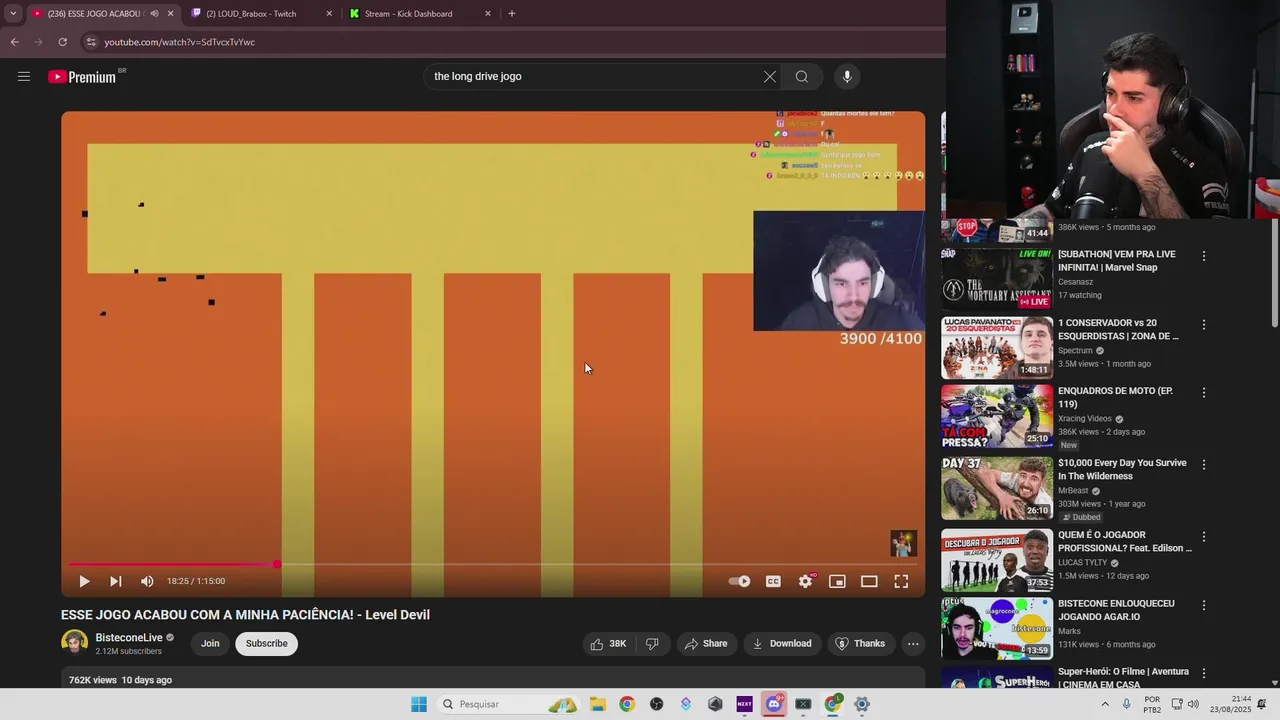
Task: Open the tab search dropdown arrow
Action: (x=12, y=14)
